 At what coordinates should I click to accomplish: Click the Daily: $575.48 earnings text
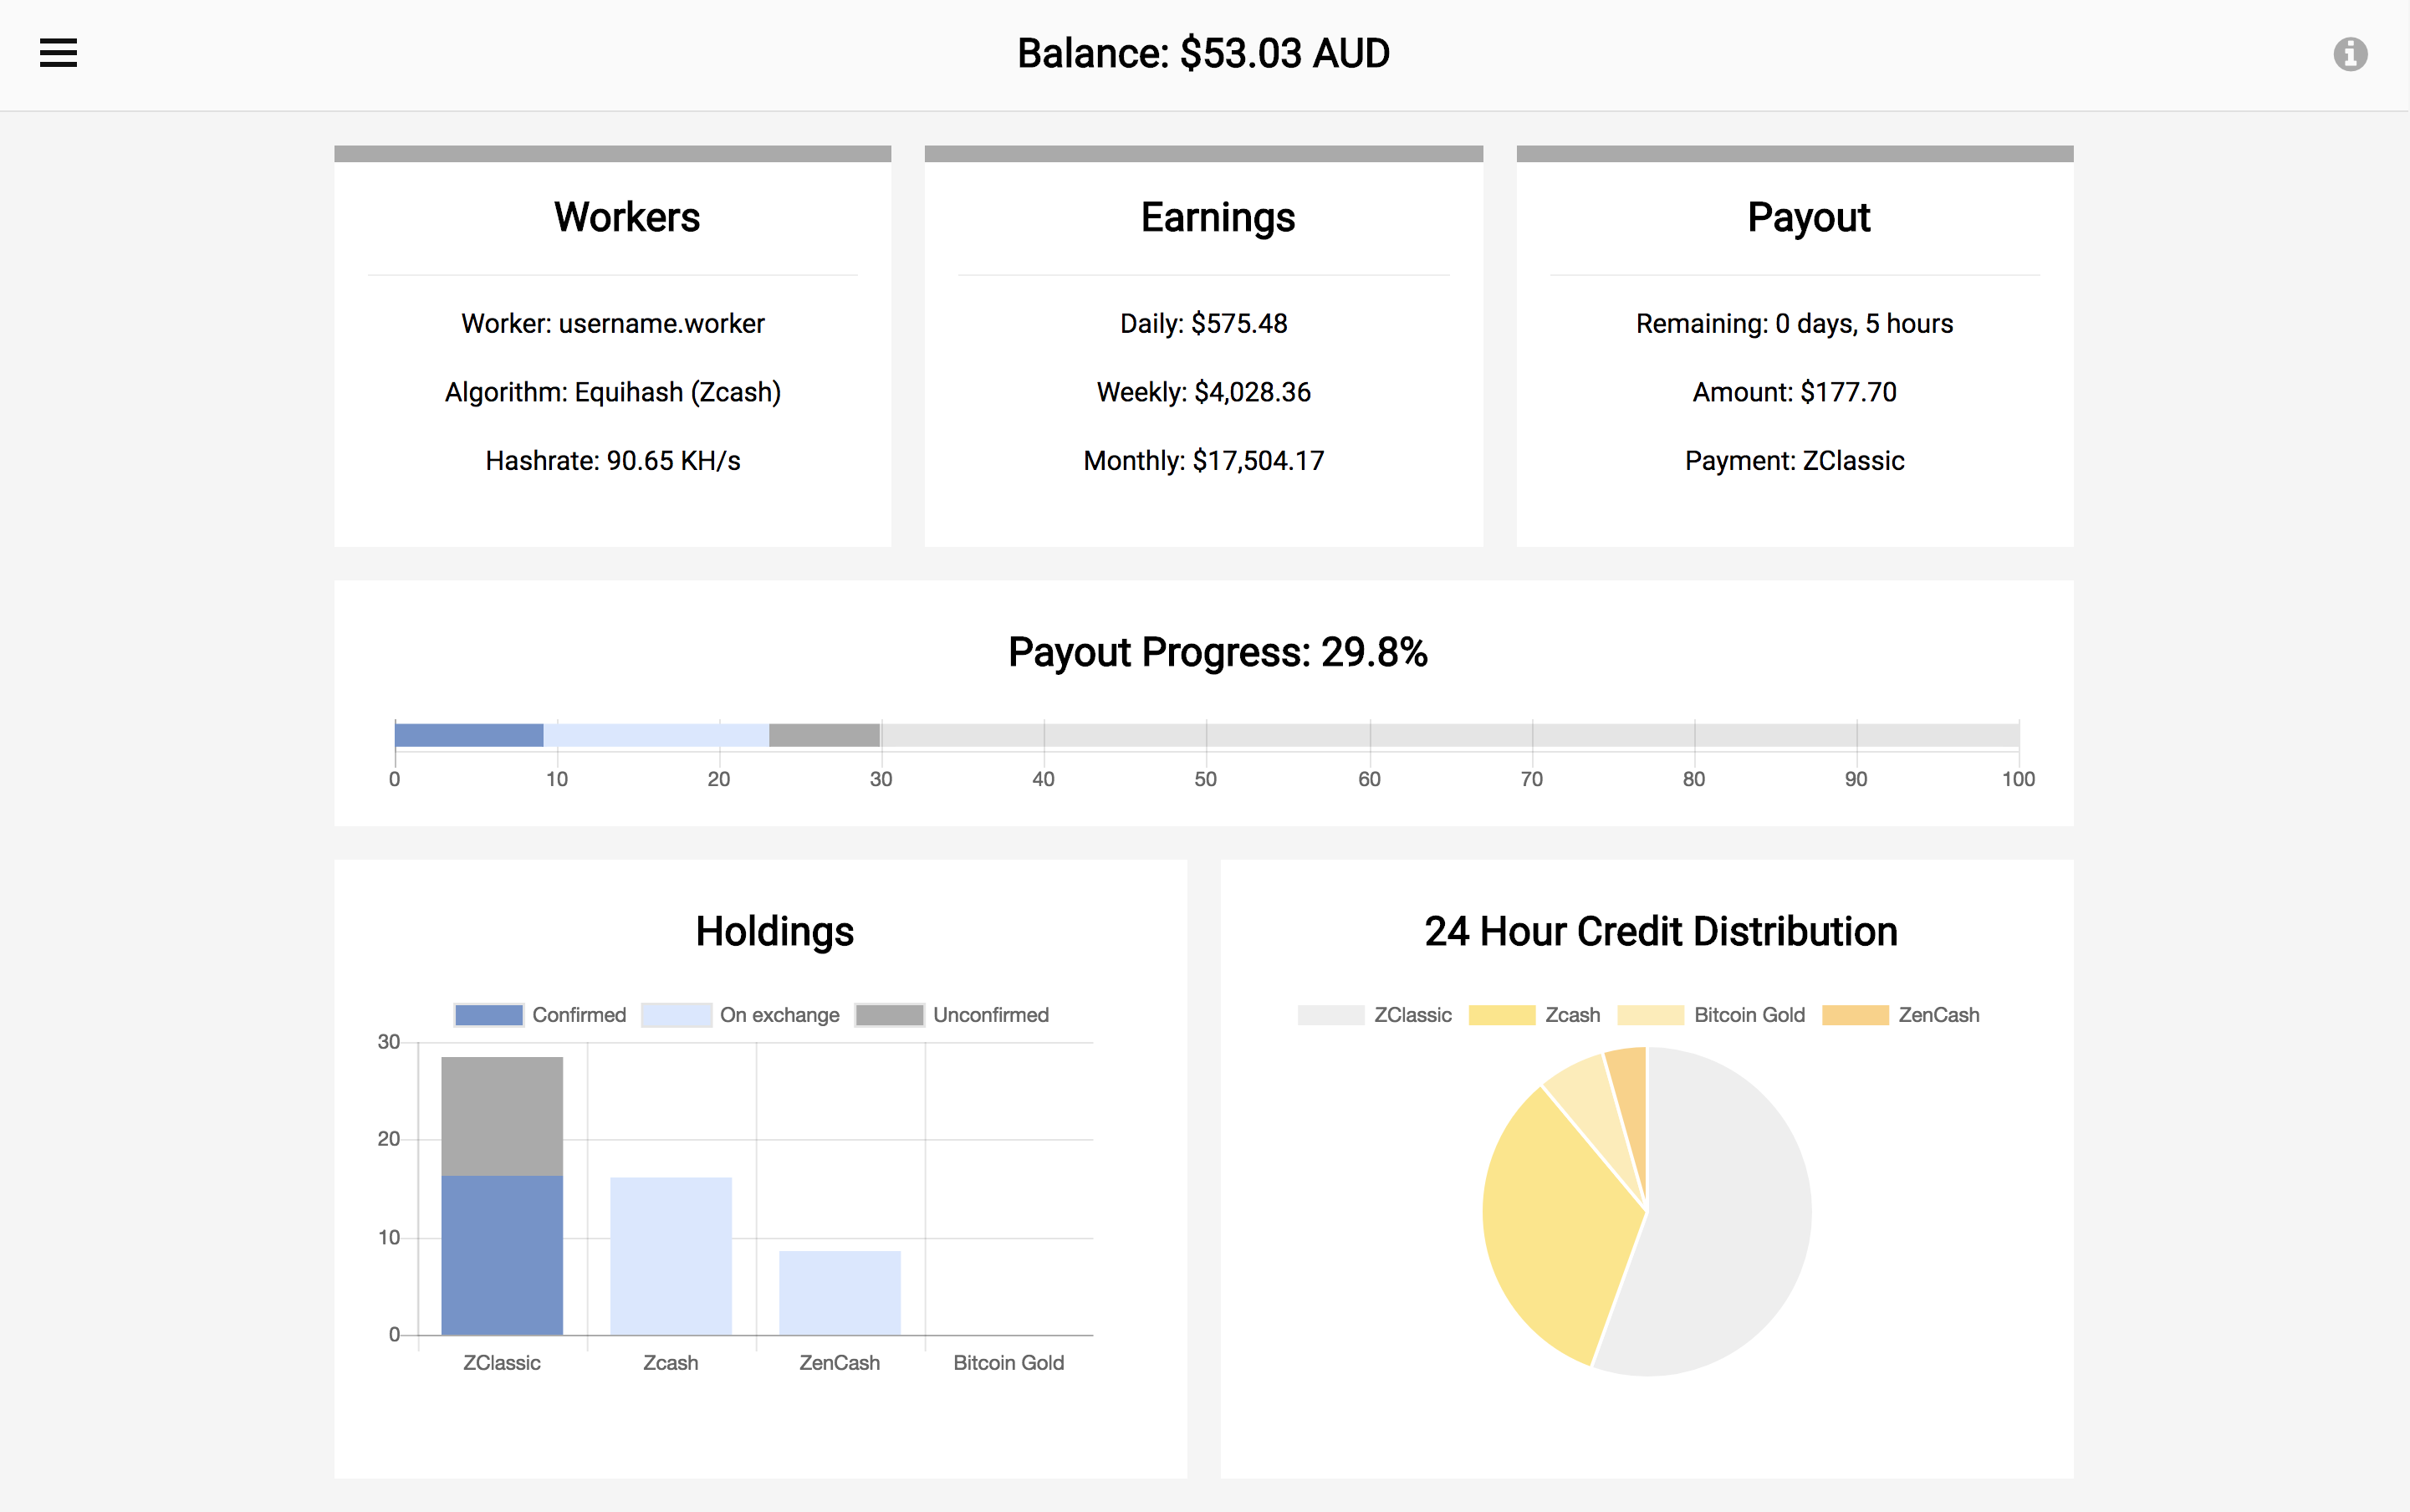click(x=1204, y=324)
